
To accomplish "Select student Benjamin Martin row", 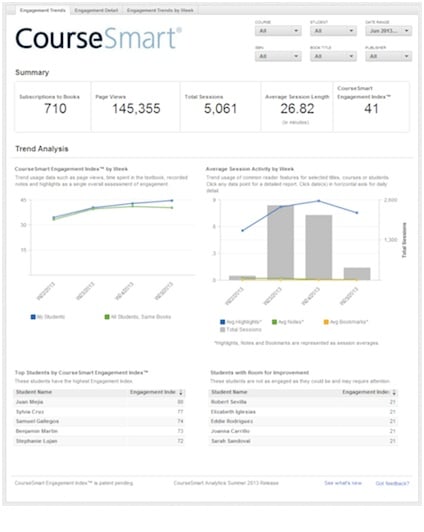I will [x=99, y=431].
